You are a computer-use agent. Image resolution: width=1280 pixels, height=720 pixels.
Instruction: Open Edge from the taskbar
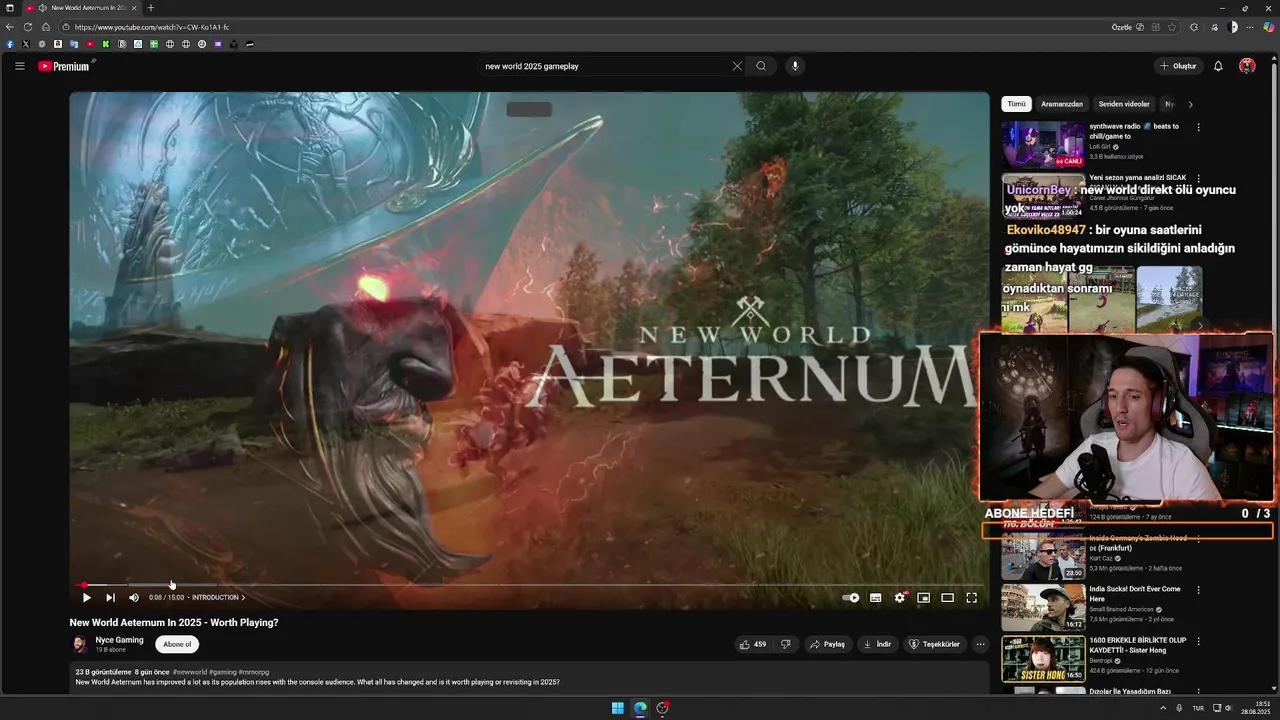640,708
